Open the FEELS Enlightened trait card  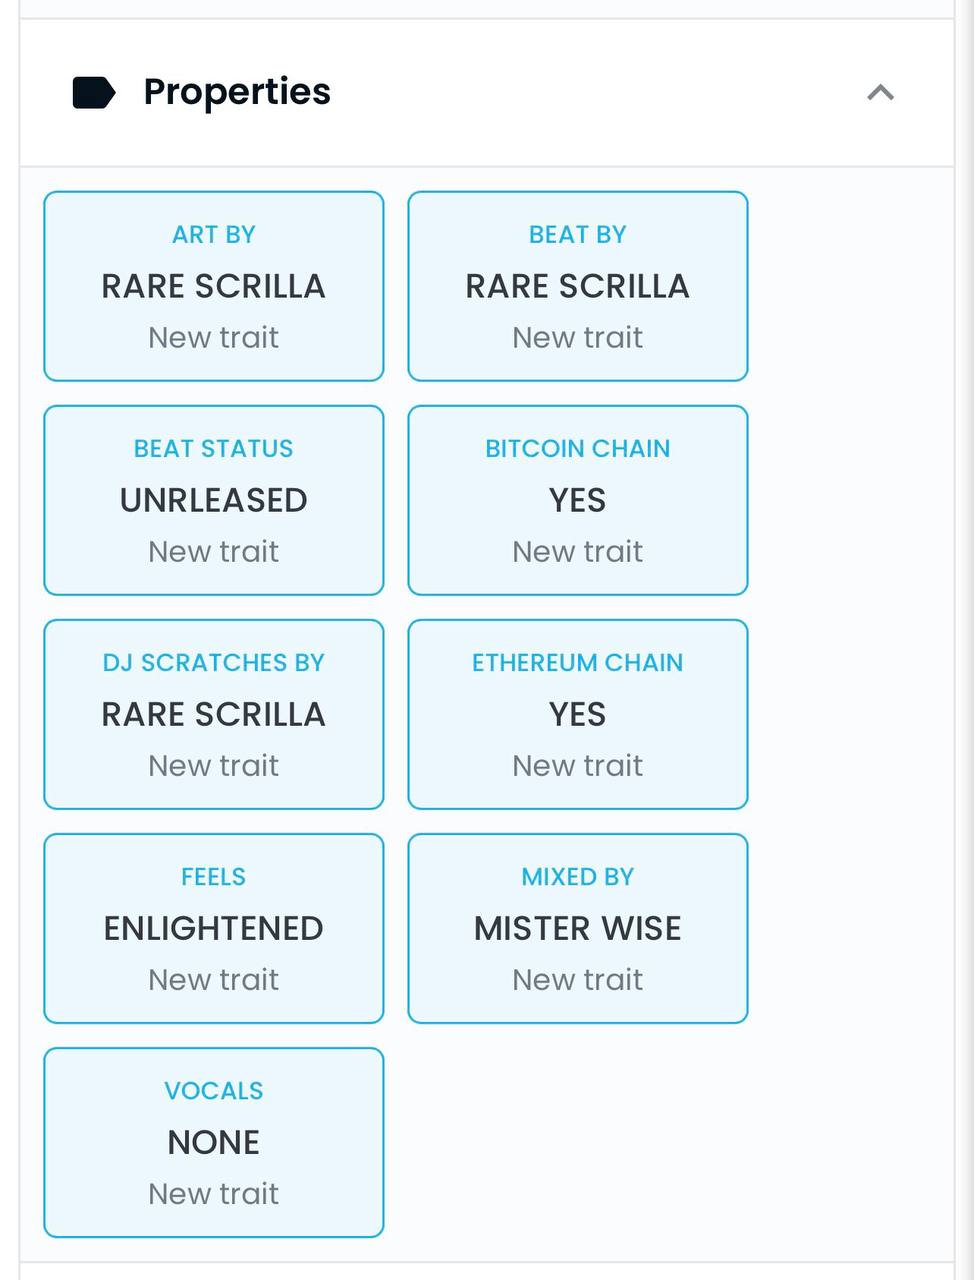coord(214,928)
